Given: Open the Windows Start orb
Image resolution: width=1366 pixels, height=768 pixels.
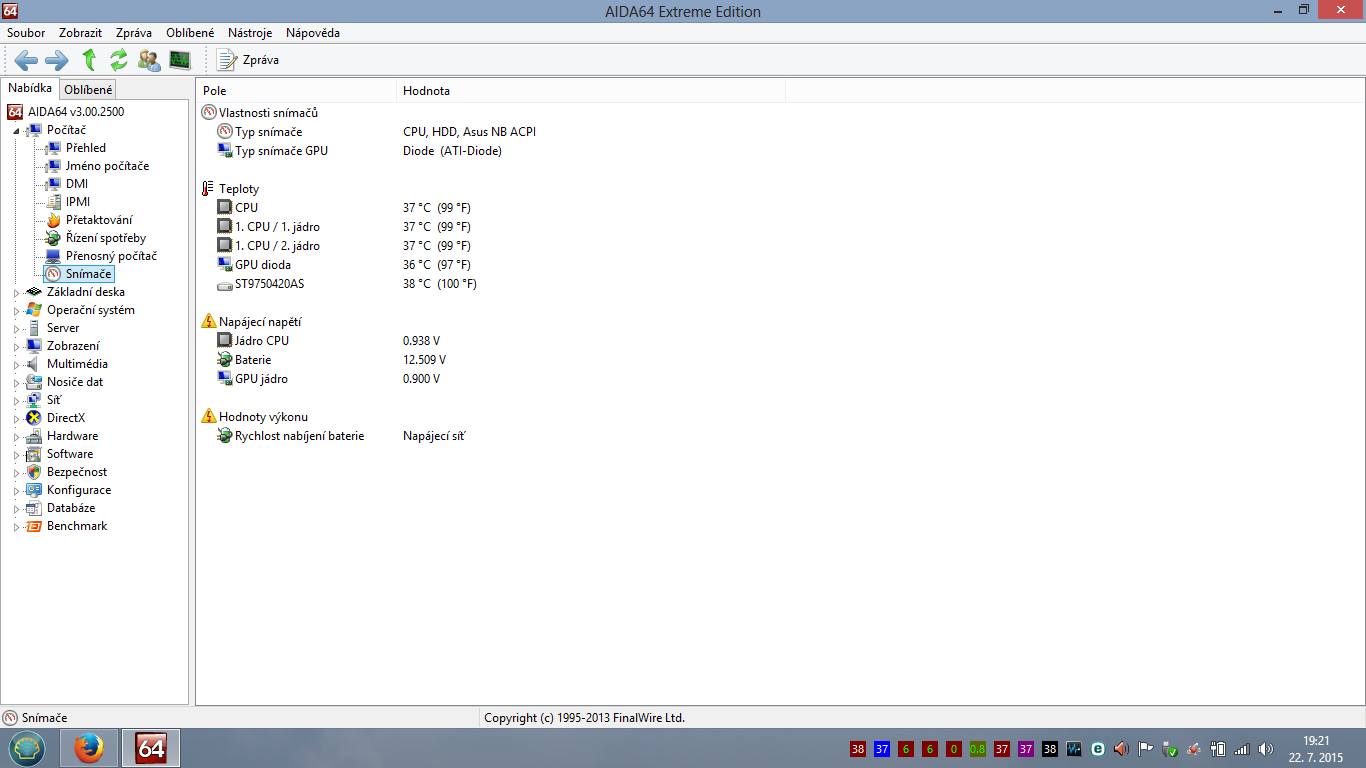Looking at the screenshot, I should (x=27, y=748).
